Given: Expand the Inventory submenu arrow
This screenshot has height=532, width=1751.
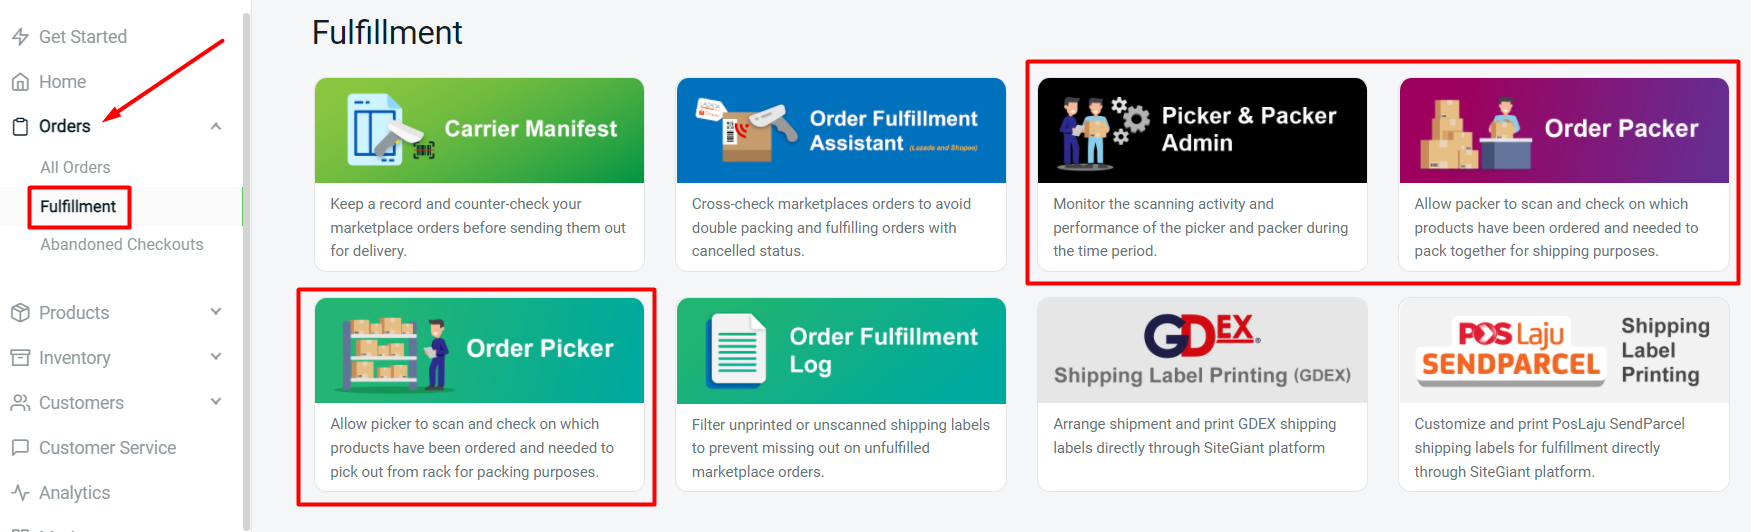Looking at the screenshot, I should (x=216, y=357).
